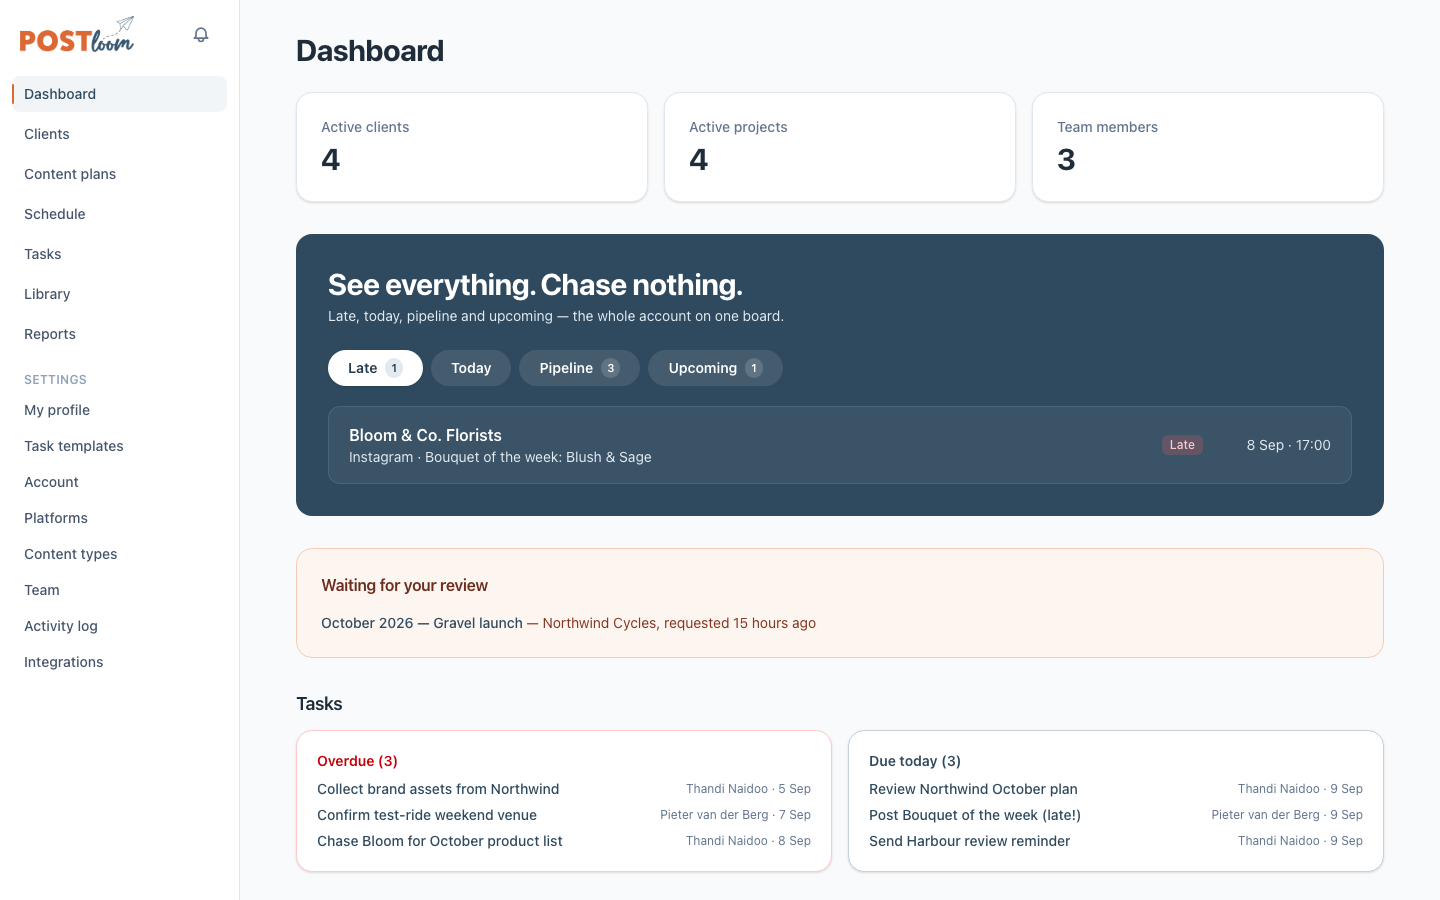Open the Schedule page
The height and width of the screenshot is (900, 1440).
pos(120,214)
